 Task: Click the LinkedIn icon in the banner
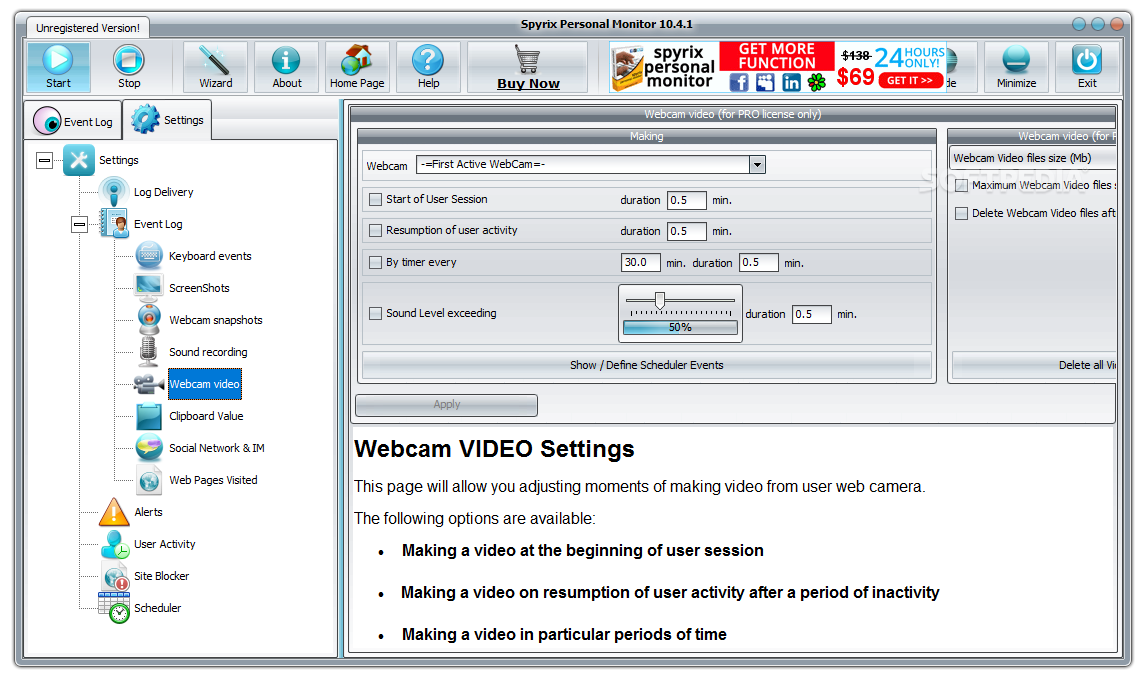tap(791, 82)
